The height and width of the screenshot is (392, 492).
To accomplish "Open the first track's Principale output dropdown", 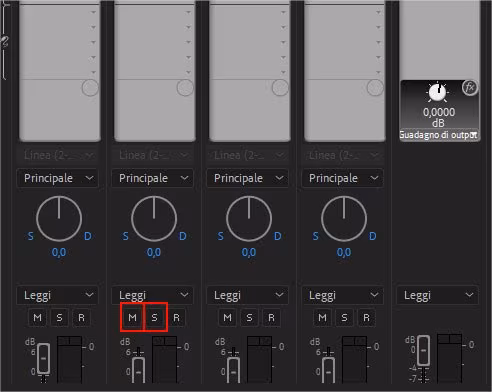I will coord(58,178).
